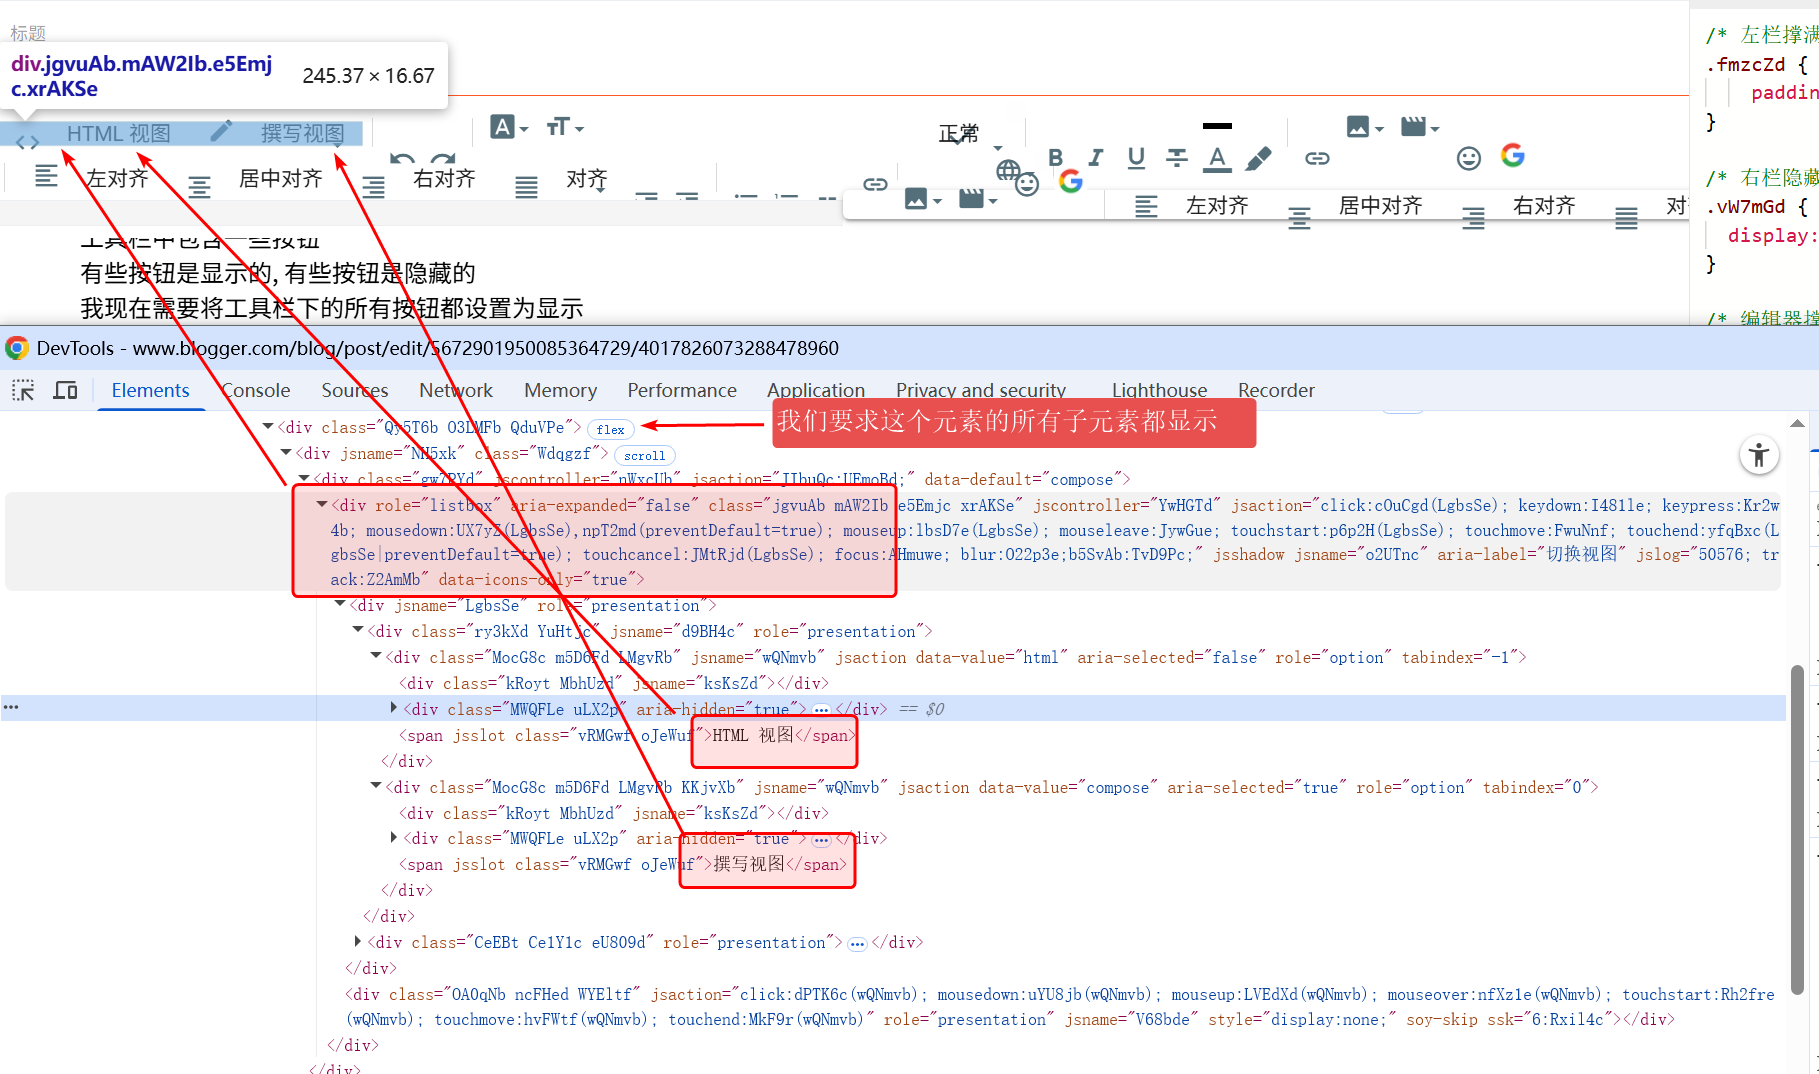Open the accessibility icon in DevTools
The height and width of the screenshot is (1074, 1819).
pos(1759,456)
